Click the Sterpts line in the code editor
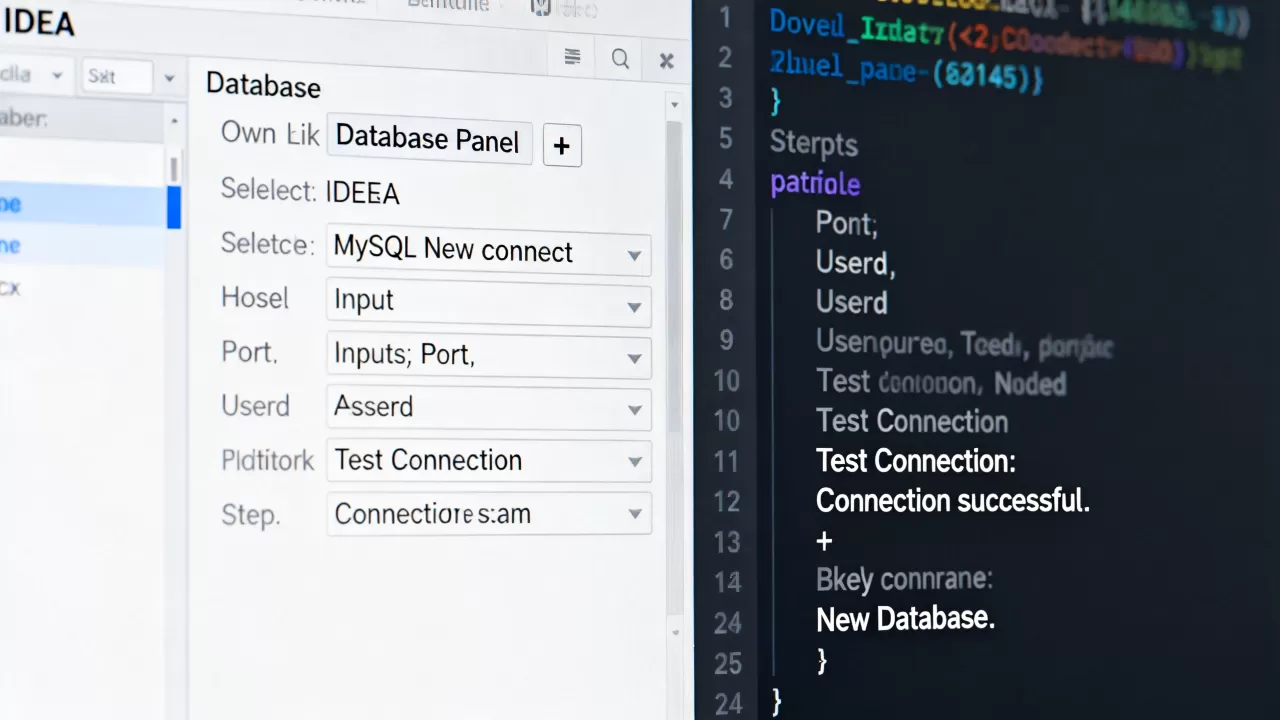Screen dimensions: 1280x720 tap(814, 144)
